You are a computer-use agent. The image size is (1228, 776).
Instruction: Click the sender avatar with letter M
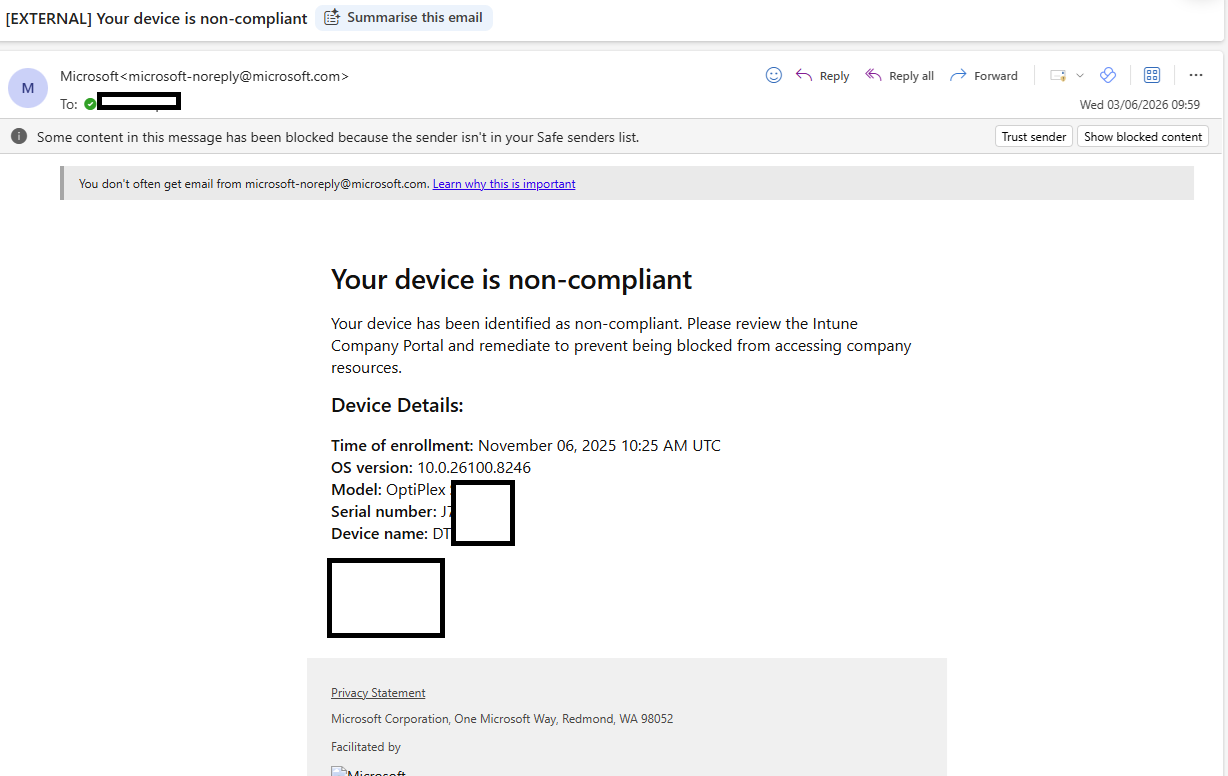(28, 88)
